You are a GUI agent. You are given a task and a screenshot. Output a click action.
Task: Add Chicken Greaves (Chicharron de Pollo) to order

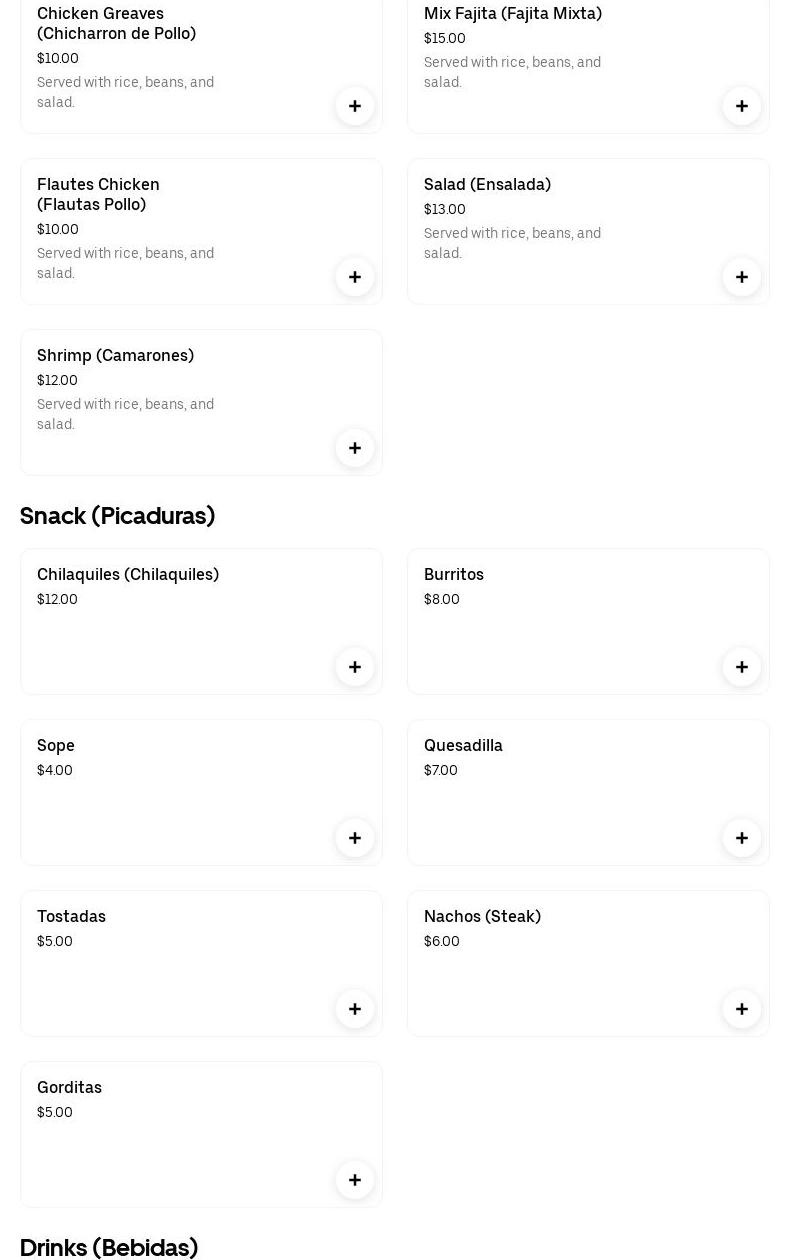[355, 106]
